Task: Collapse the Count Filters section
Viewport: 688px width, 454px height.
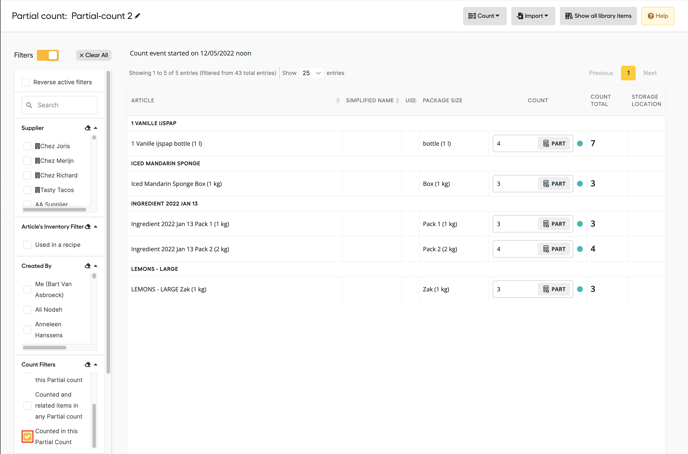Action: [96, 365]
